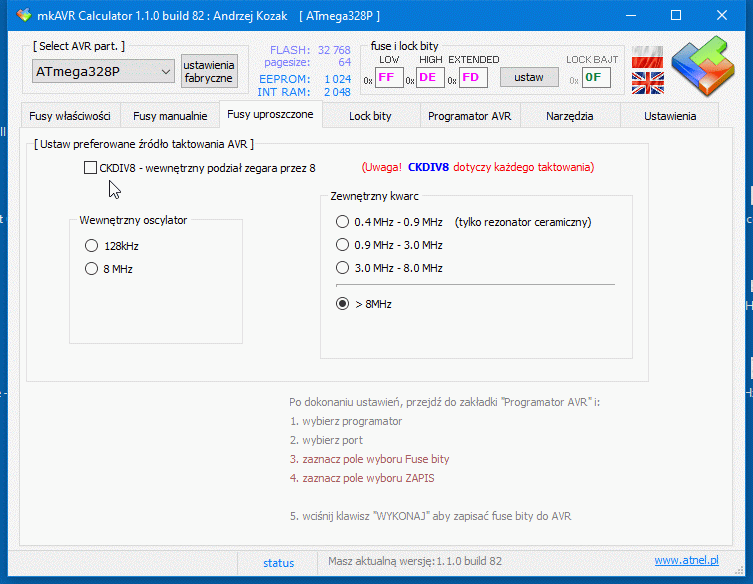Viewport: 753px width, 584px height.
Task: Click the LOCK BAJT value field
Action: [594, 77]
